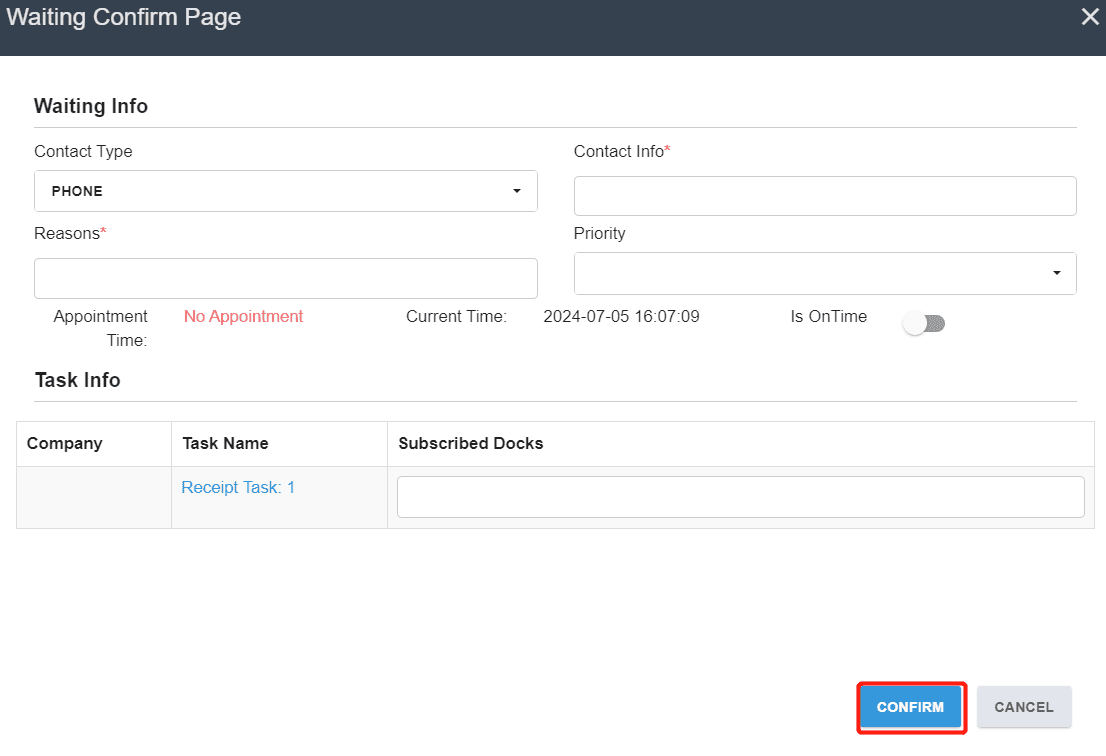1106x756 pixels.
Task: Click the Waiting Info section heading
Action: point(91,106)
